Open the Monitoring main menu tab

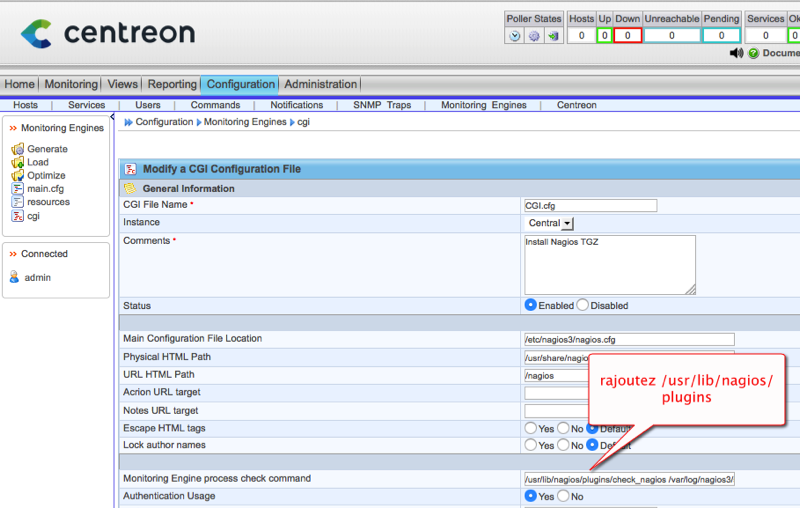pyautogui.click(x=70, y=85)
